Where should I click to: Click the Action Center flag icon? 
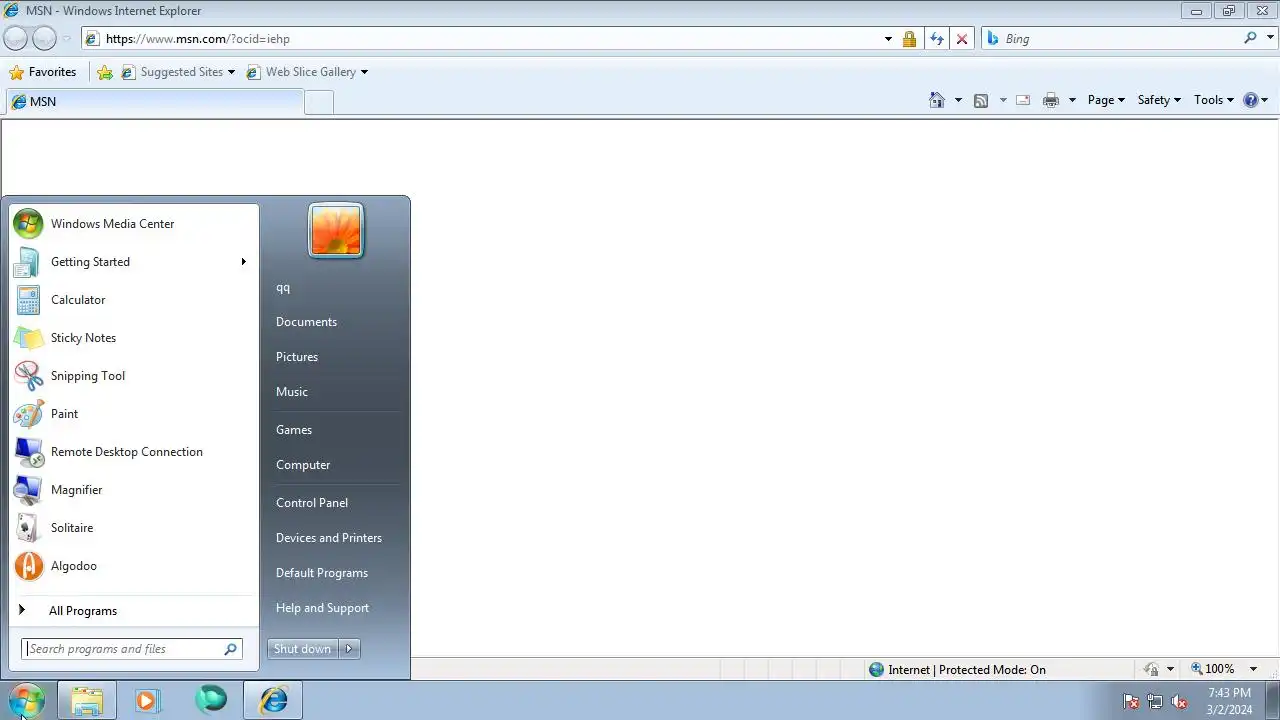(1131, 702)
